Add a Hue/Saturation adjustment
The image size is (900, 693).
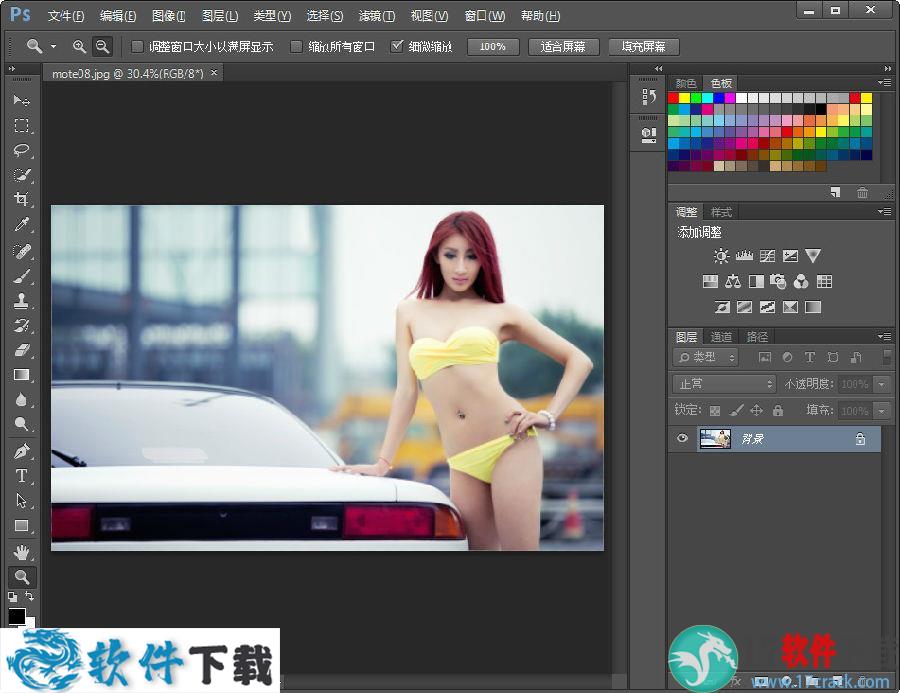(710, 281)
